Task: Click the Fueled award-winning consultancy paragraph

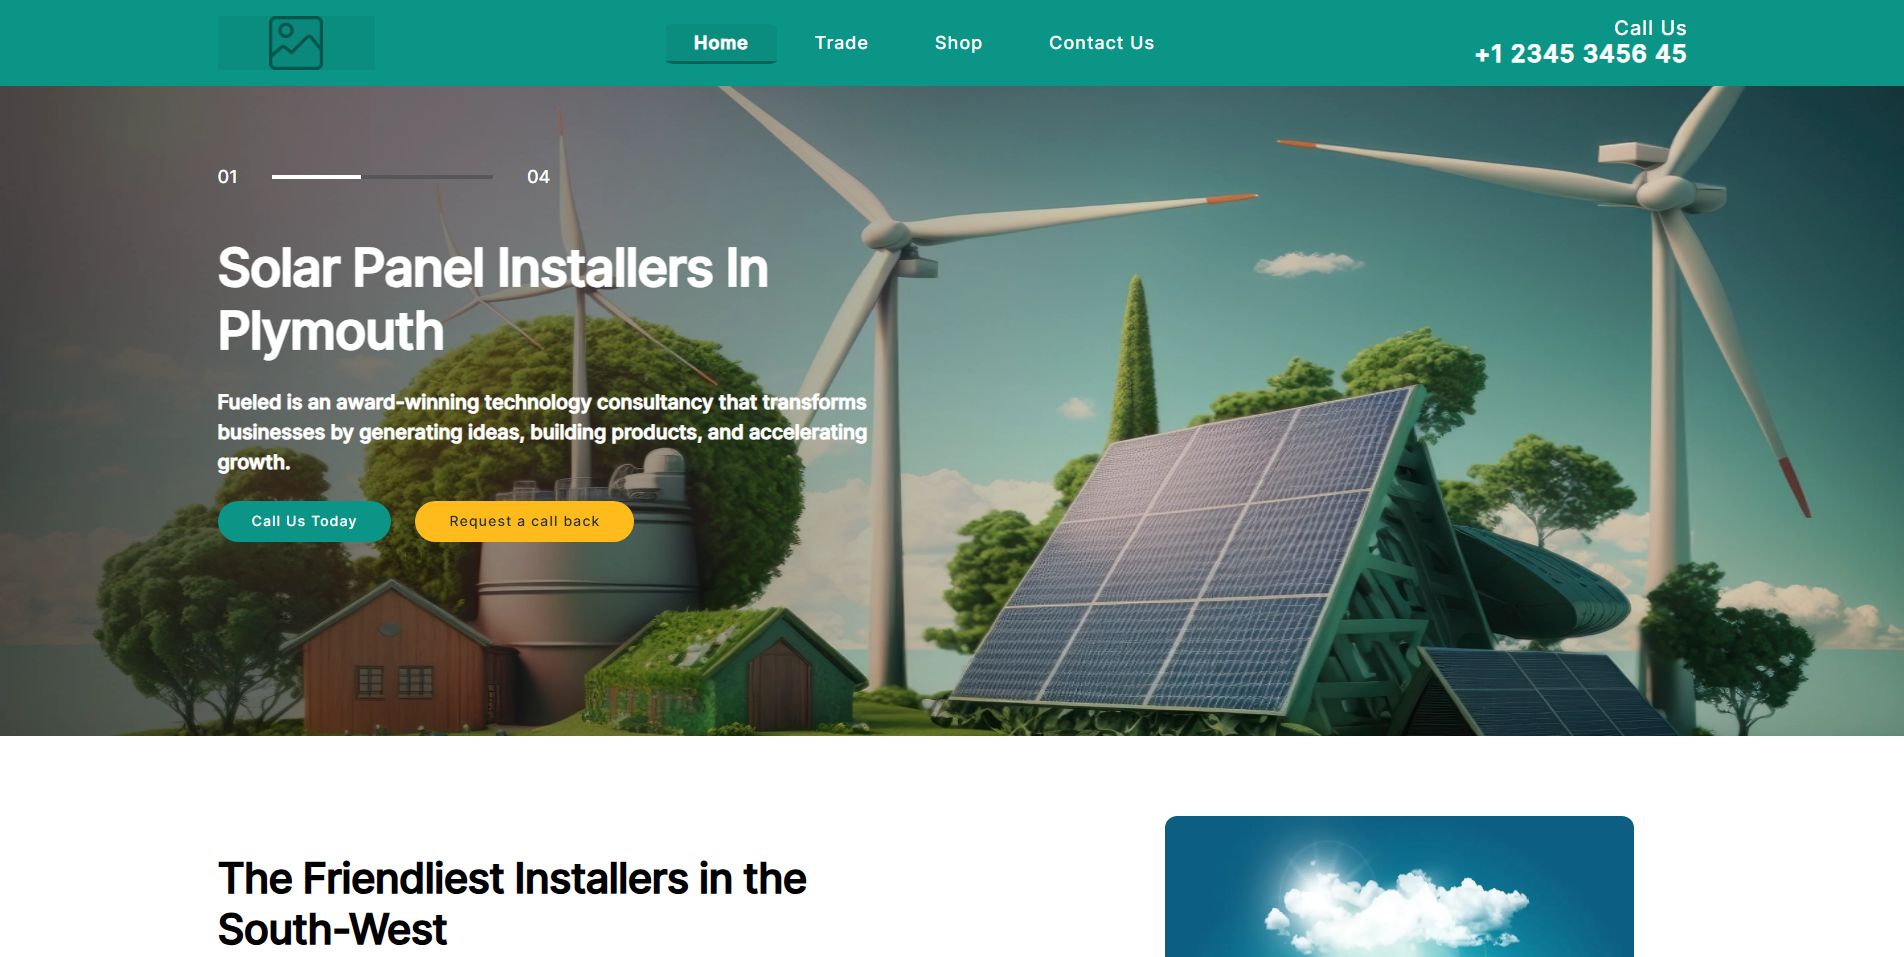Action: [542, 432]
